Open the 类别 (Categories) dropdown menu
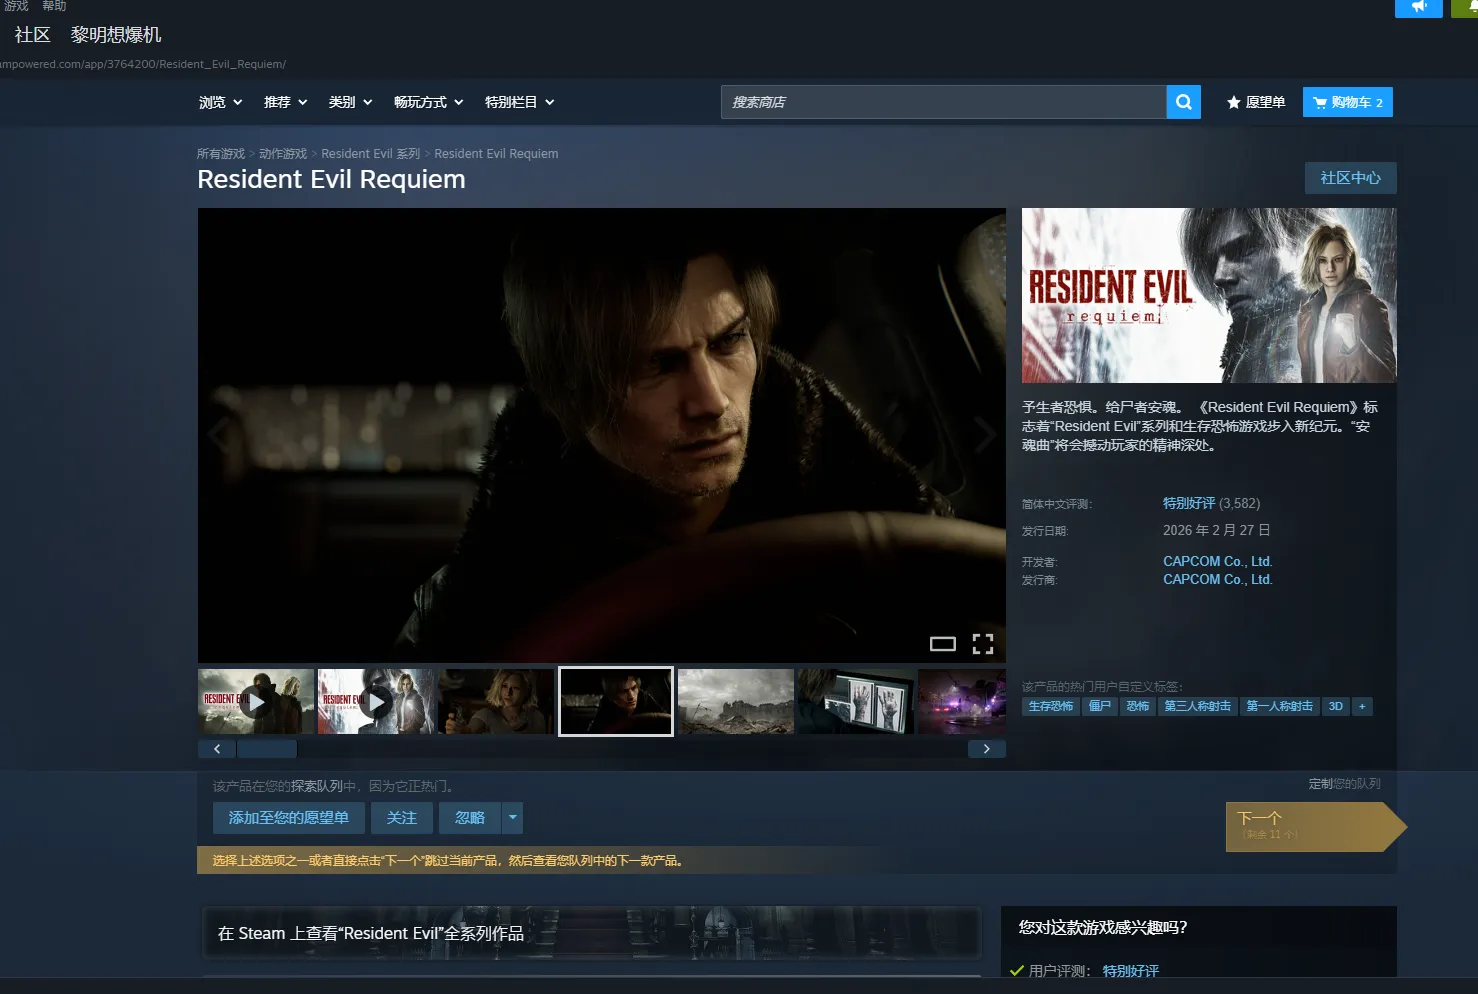The height and width of the screenshot is (994, 1478). point(350,102)
